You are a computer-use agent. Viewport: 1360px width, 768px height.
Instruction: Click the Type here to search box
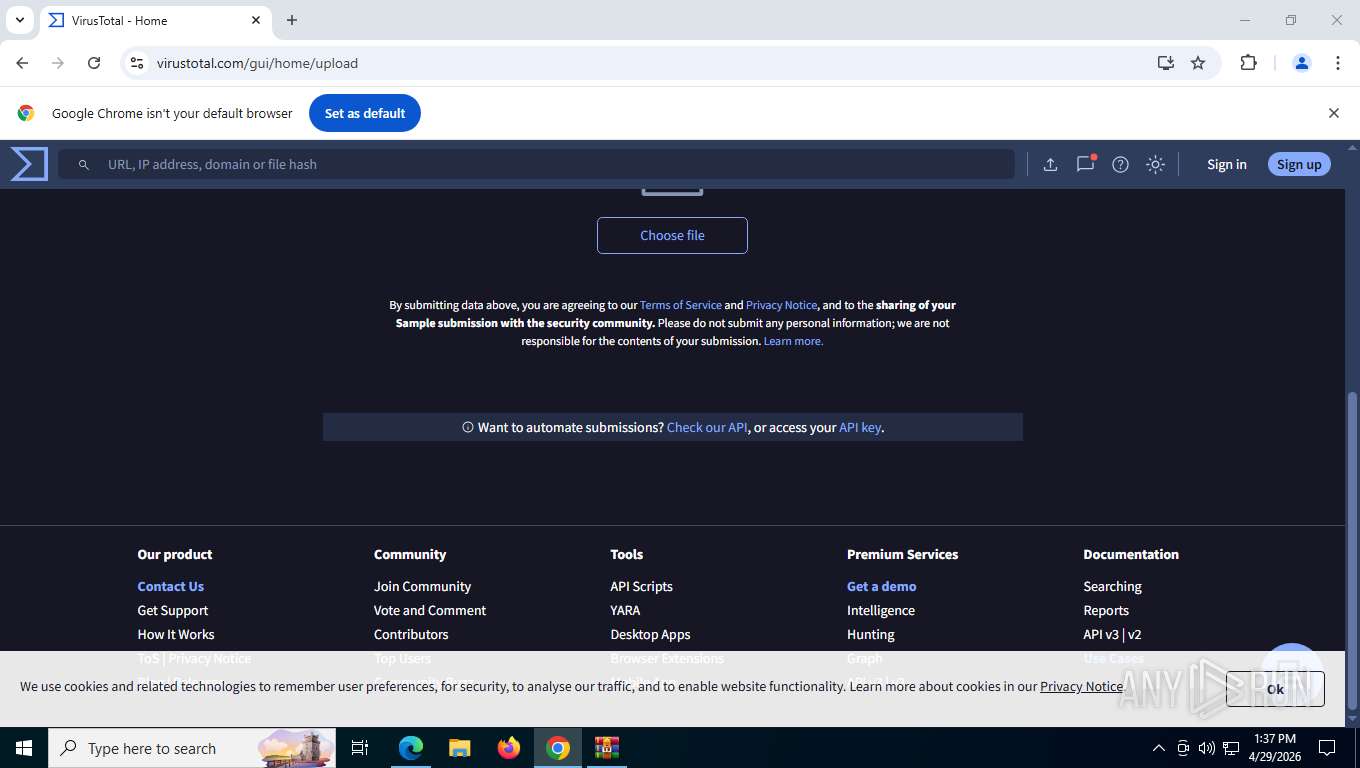tap(192, 748)
